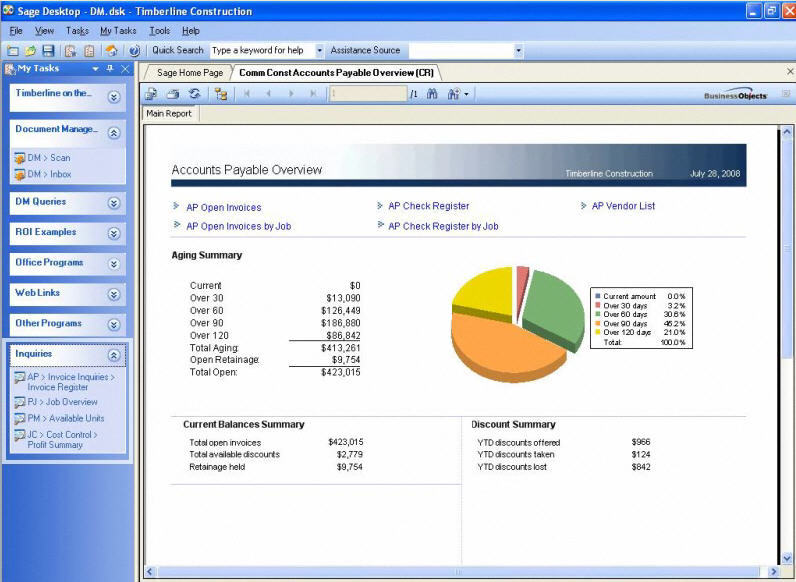Viewport: 796px width, 582px height.
Task: Click the Home page toolbar icon
Action: click(x=111, y=51)
